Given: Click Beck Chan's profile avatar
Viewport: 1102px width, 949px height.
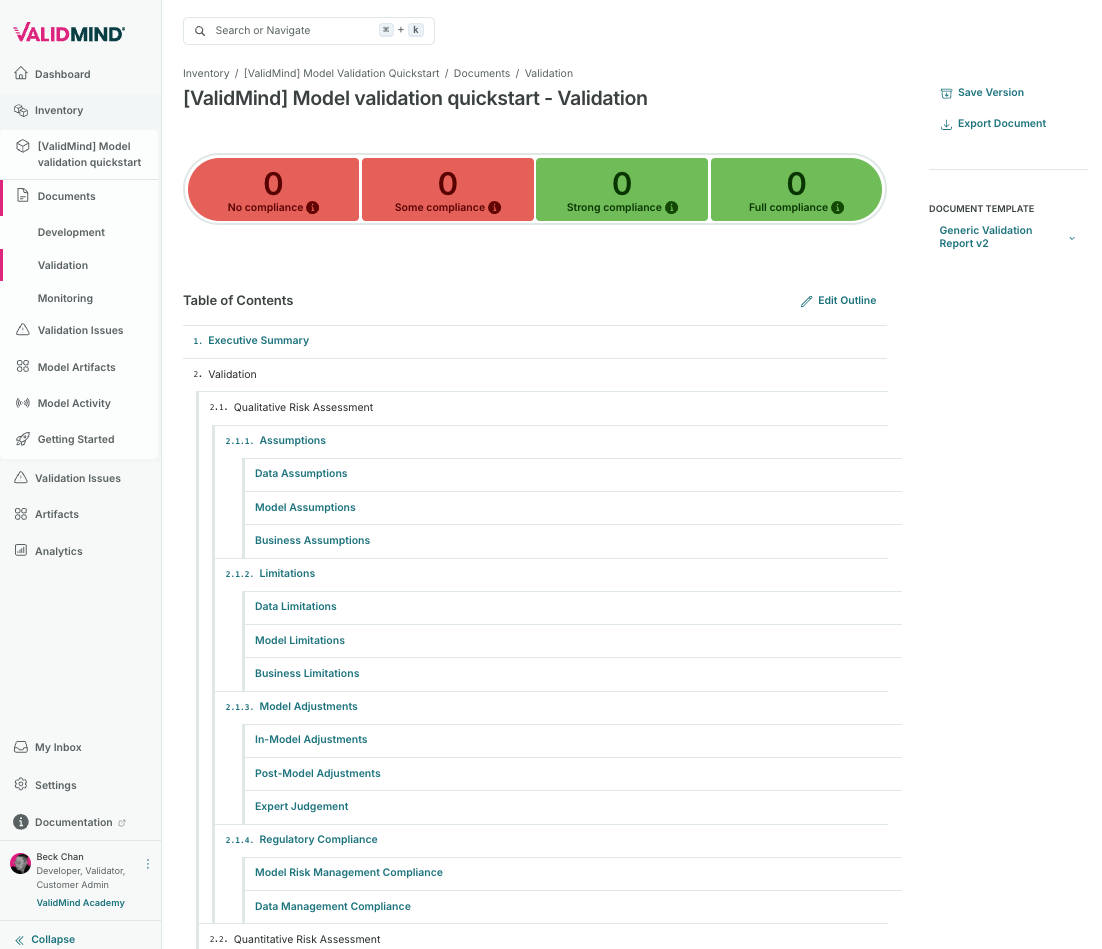Looking at the screenshot, I should pyautogui.click(x=20, y=863).
